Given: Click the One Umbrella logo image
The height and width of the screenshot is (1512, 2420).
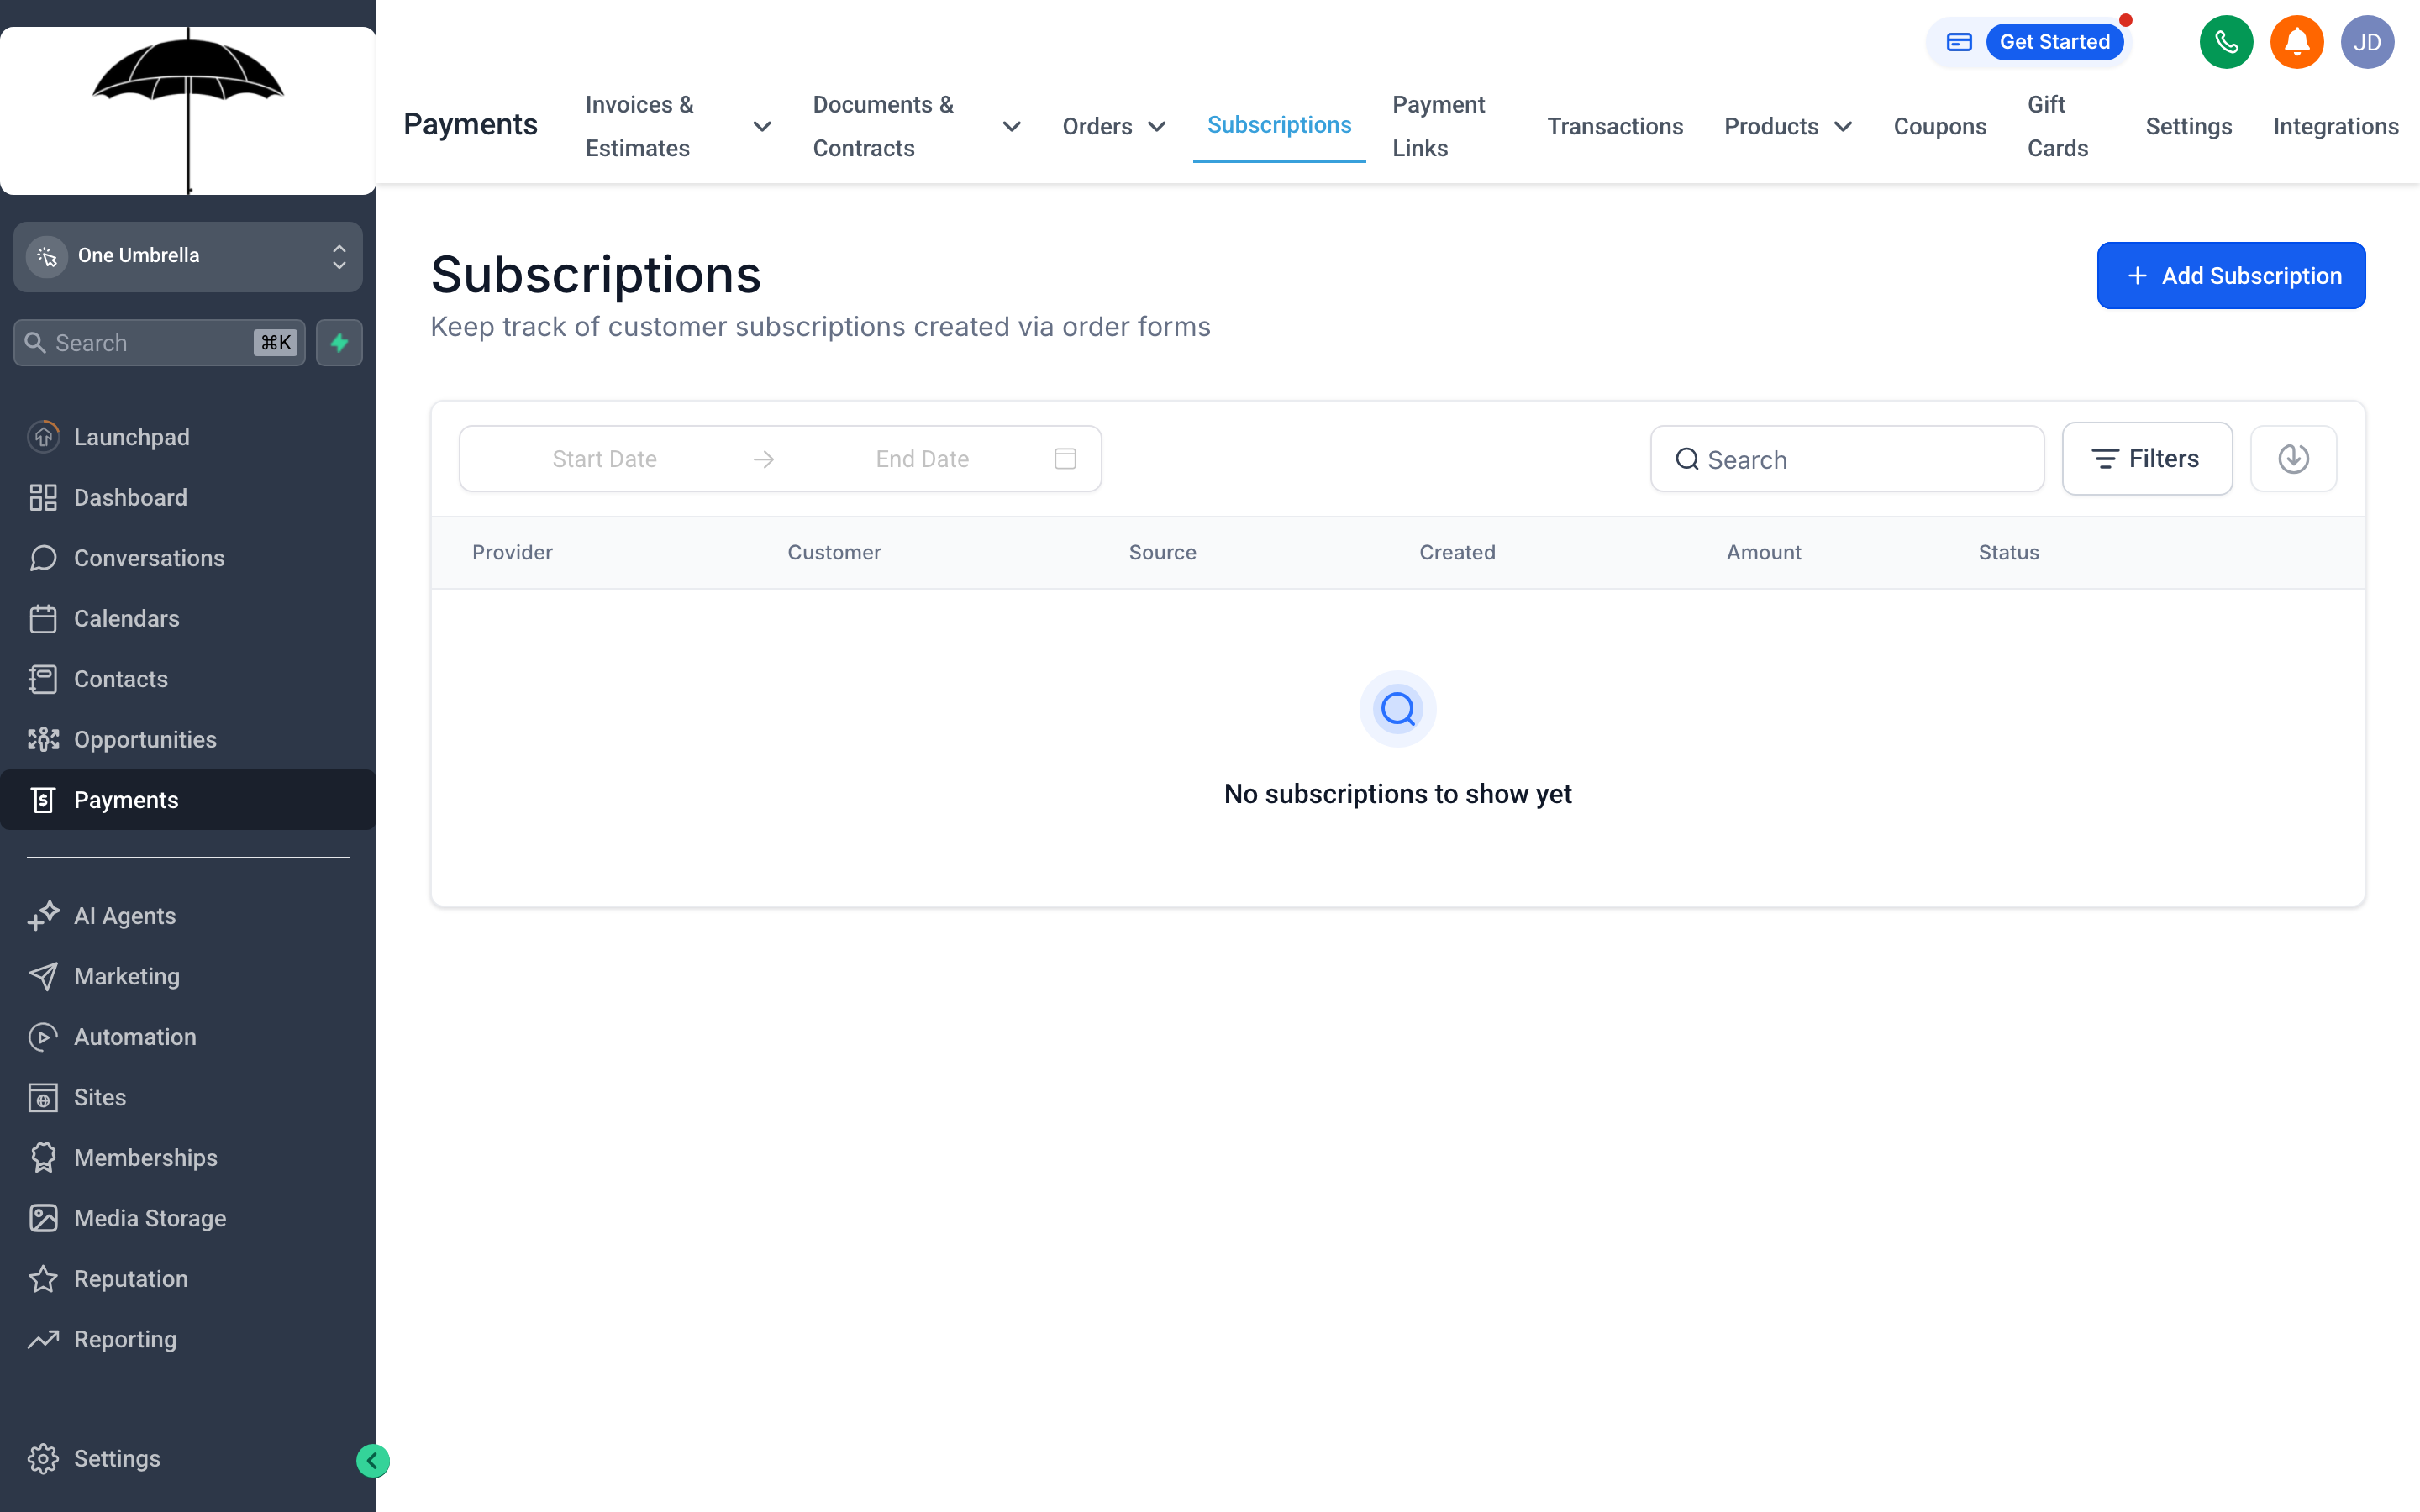Looking at the screenshot, I should pos(188,110).
